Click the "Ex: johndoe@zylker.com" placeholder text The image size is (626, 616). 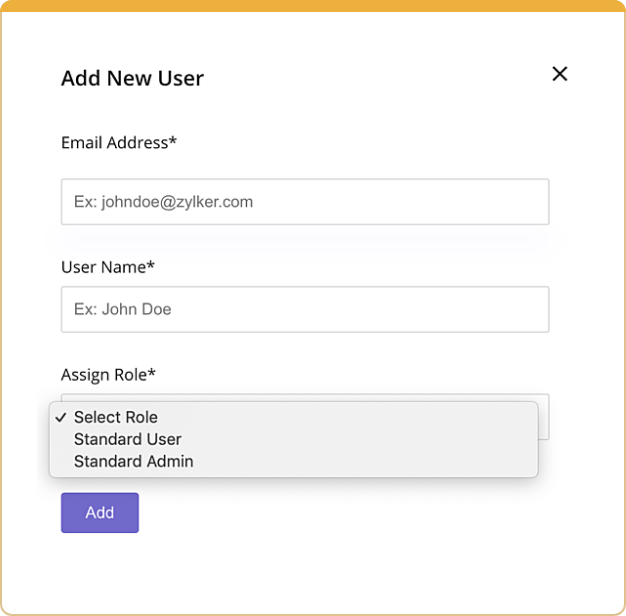pos(163,202)
